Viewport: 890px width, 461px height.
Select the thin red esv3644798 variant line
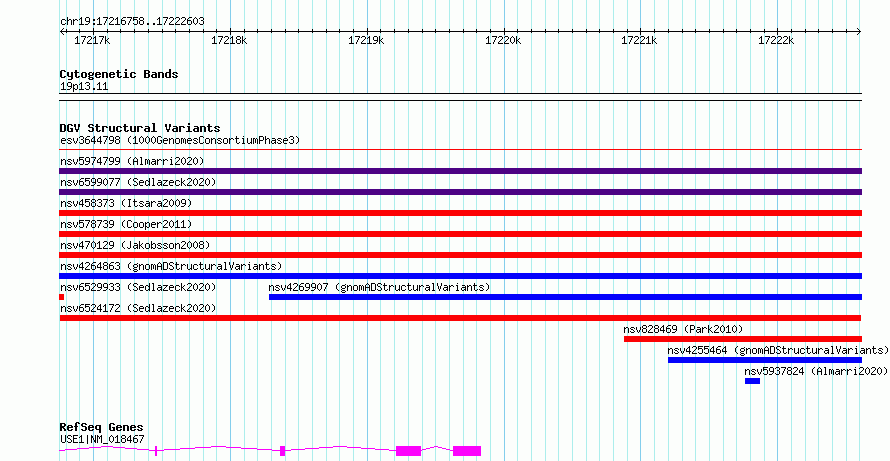(x=460, y=150)
